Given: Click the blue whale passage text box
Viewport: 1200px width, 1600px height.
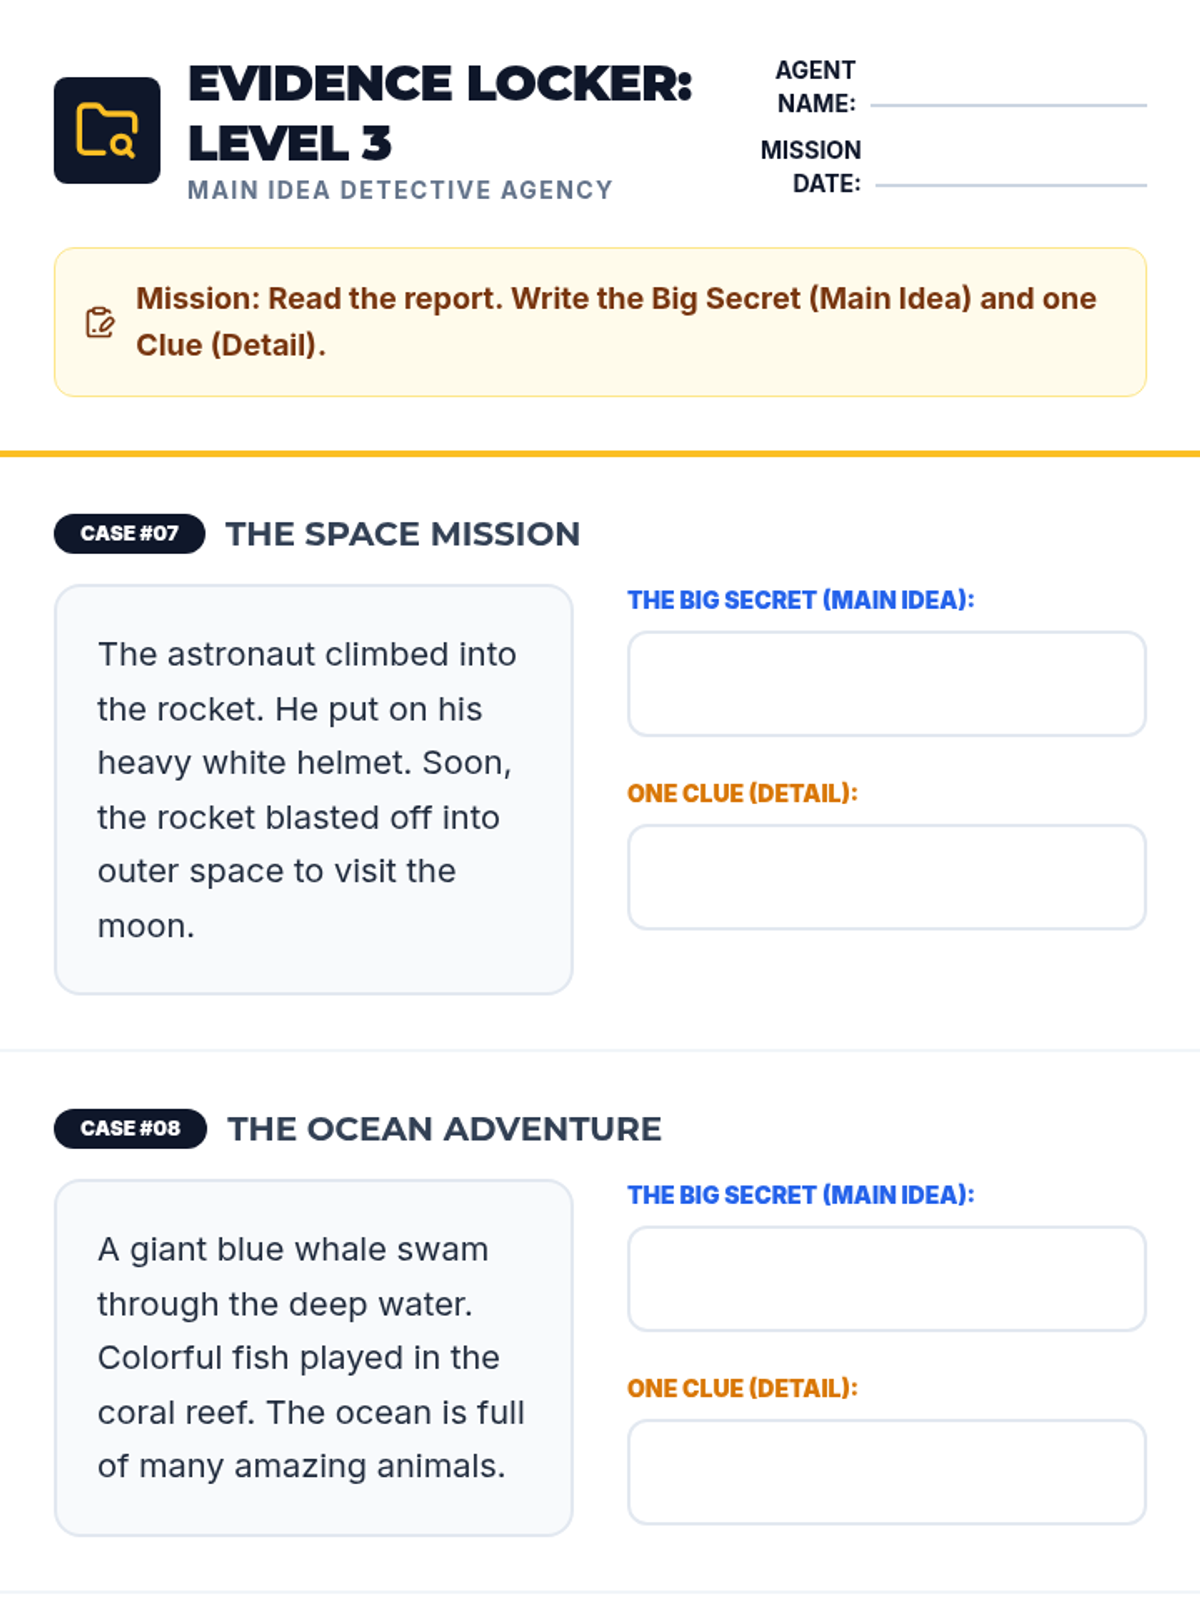Looking at the screenshot, I should coord(313,1358).
